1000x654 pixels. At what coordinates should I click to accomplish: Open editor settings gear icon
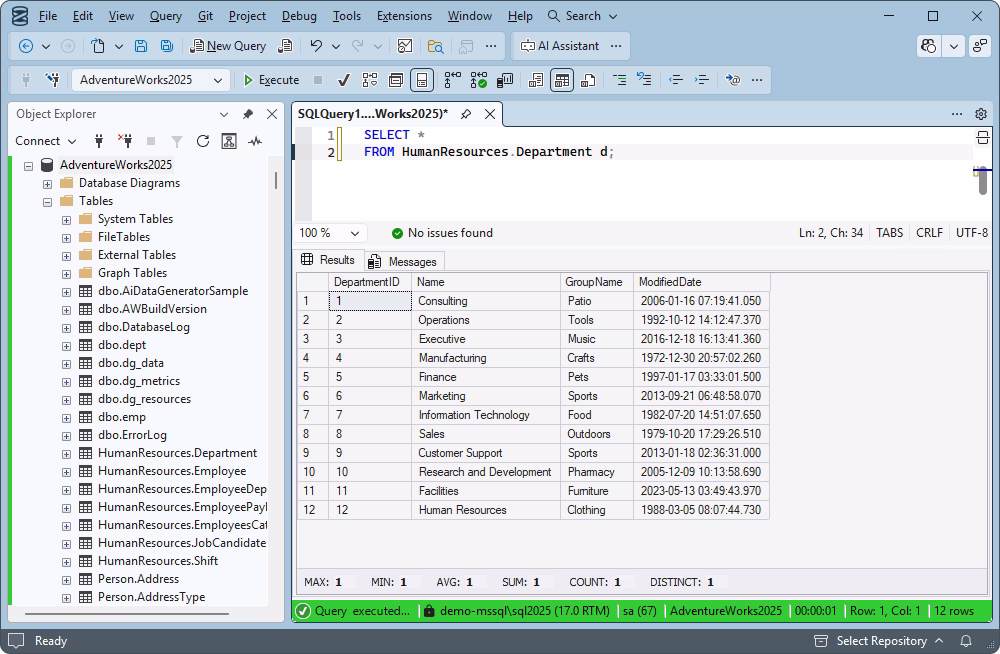[x=981, y=114]
